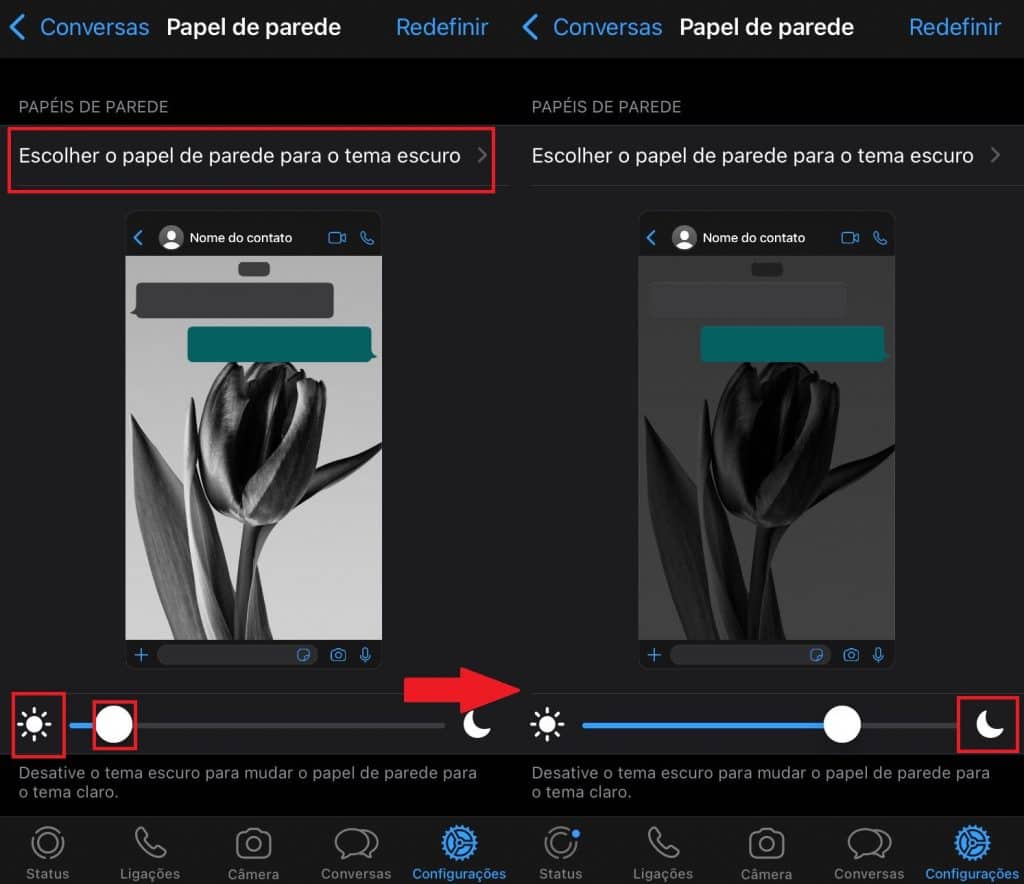
Task: Tap Redefinir in the right screen
Action: 955,27
